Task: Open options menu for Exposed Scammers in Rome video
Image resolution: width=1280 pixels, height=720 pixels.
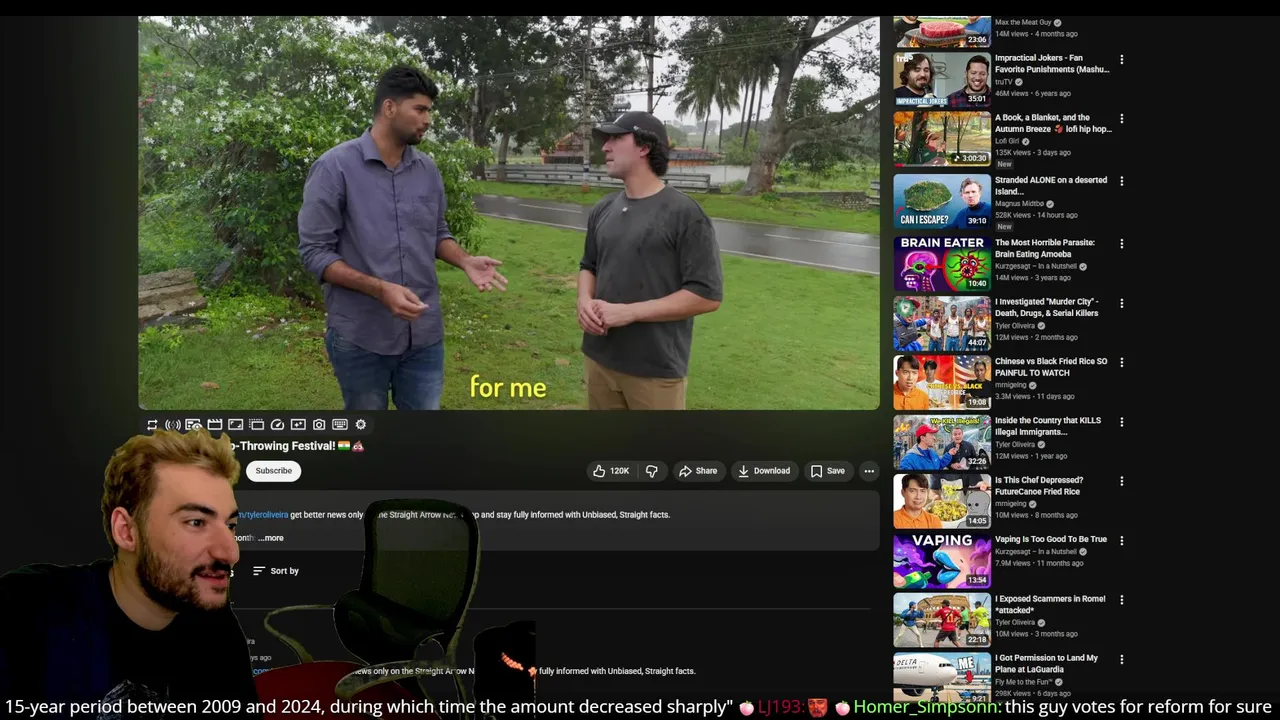Action: tap(1121, 600)
